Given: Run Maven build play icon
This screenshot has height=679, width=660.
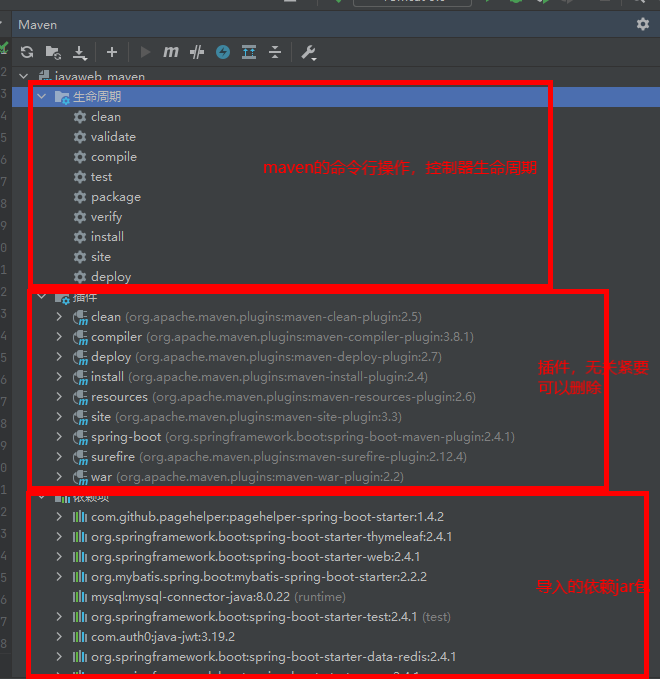Looking at the screenshot, I should pyautogui.click(x=145, y=52).
